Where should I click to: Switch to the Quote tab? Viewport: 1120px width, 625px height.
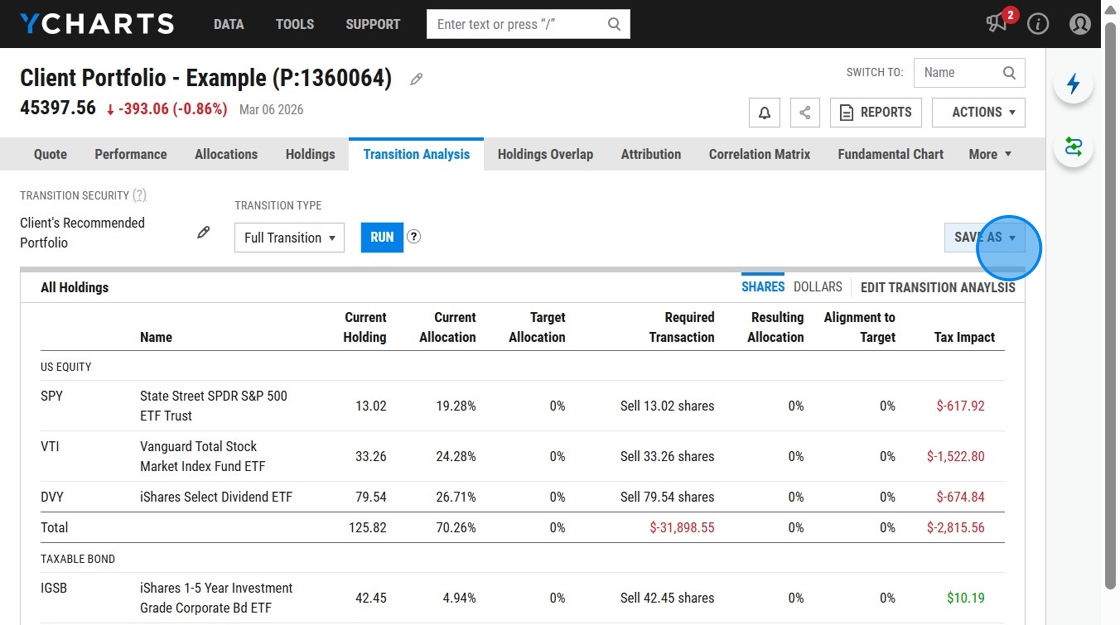(50, 154)
